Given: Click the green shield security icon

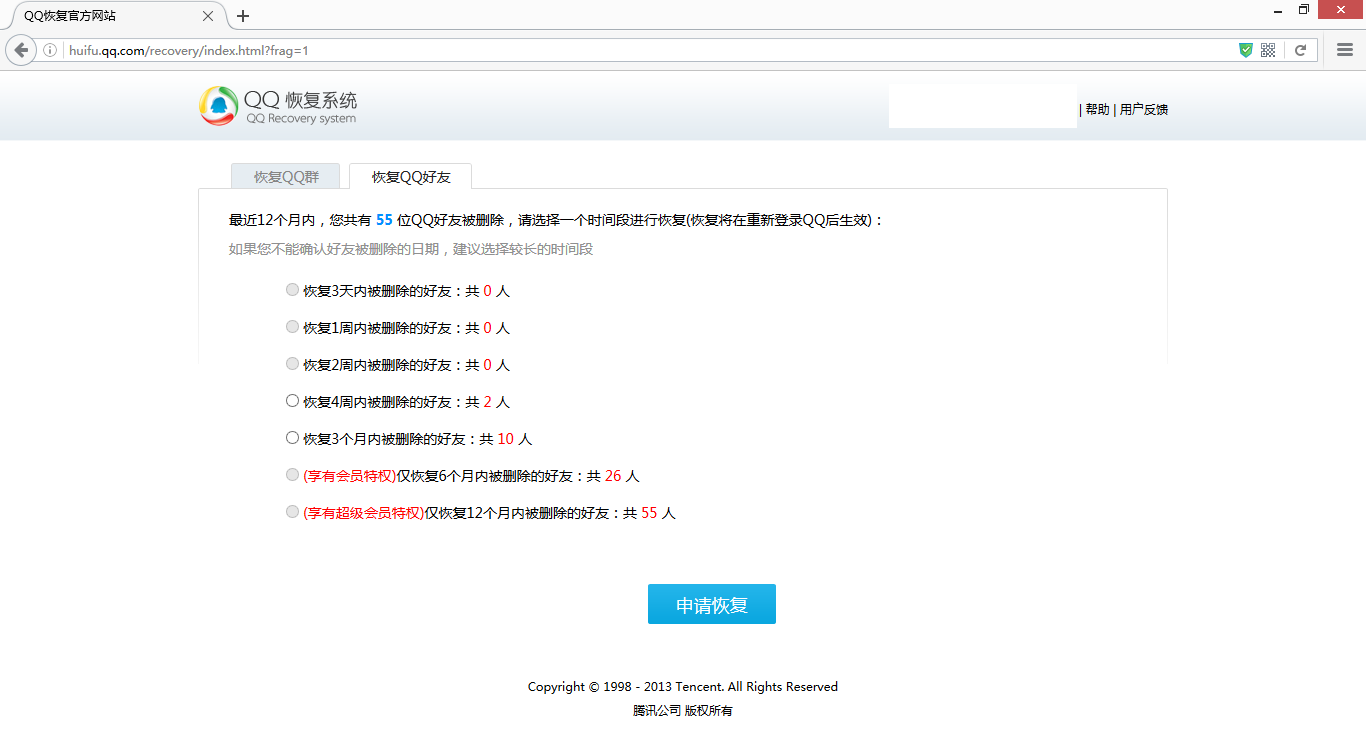Looking at the screenshot, I should 1246,50.
